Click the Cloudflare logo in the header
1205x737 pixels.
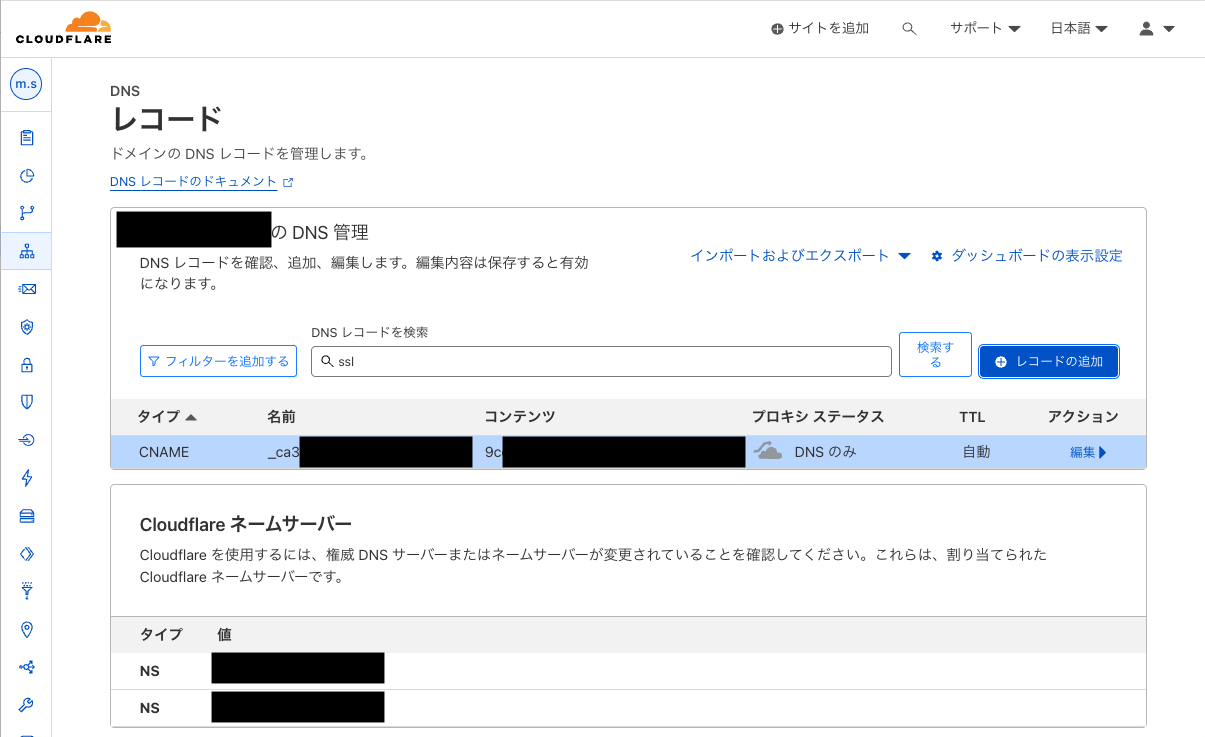pos(62,27)
